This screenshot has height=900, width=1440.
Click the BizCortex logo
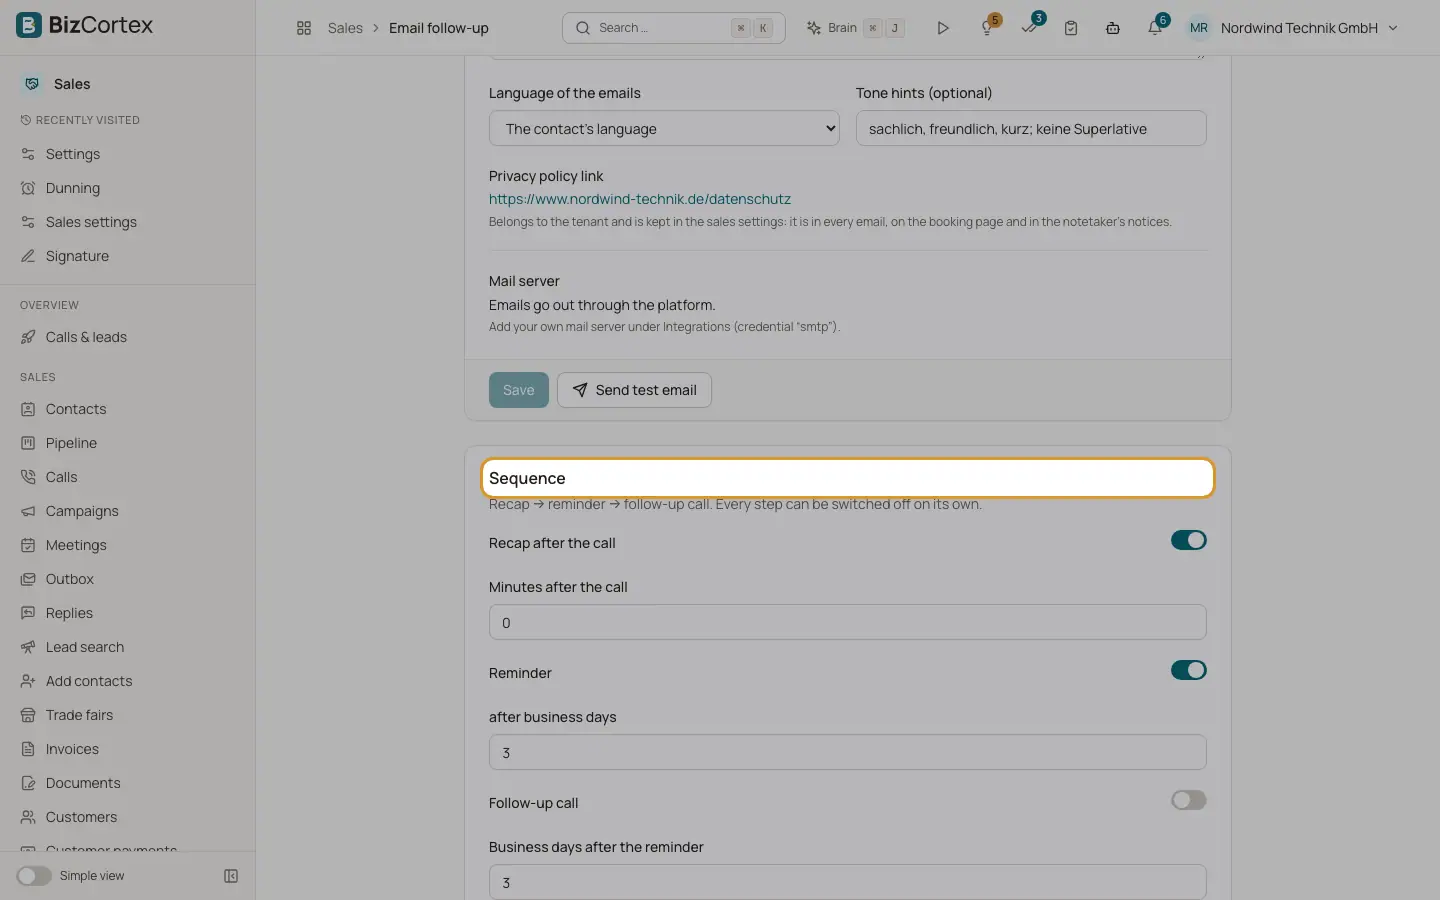[85, 25]
